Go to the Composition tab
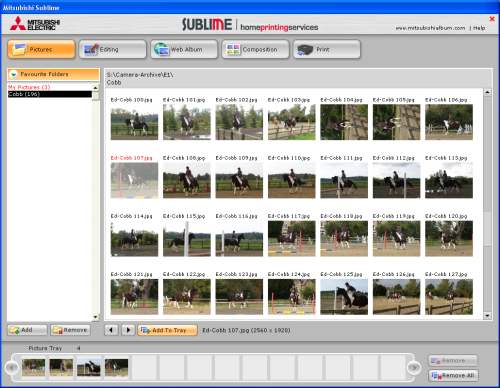Image resolution: width=500 pixels, height=388 pixels. [255, 49]
